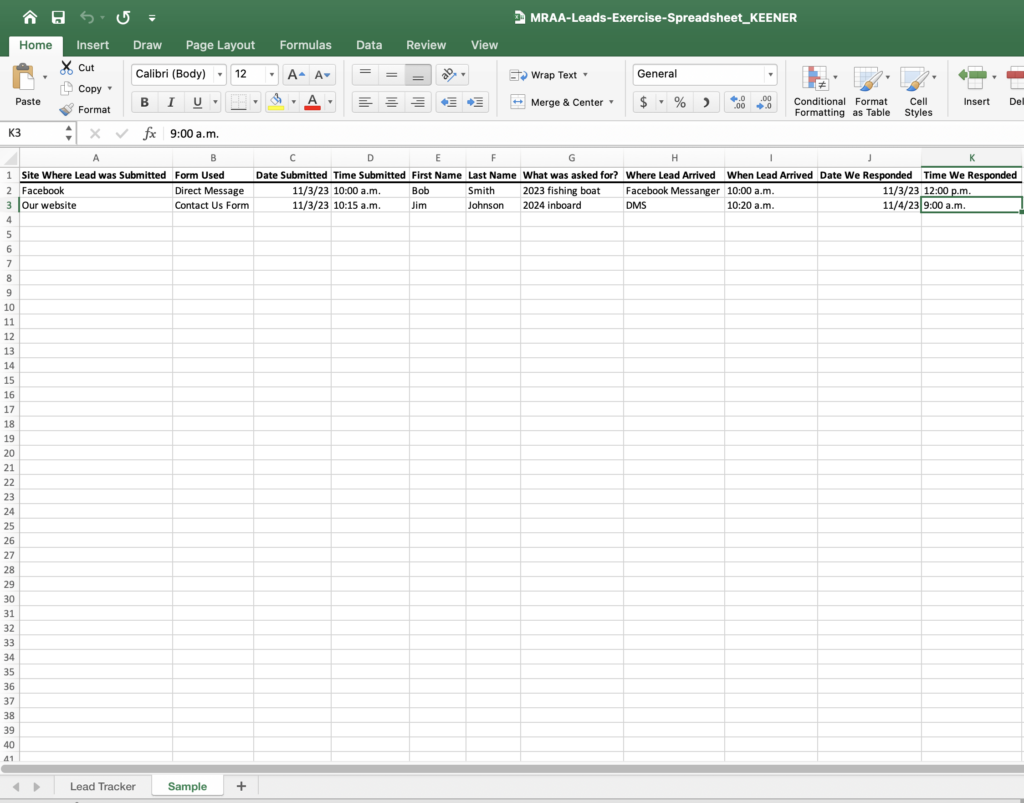Center cell text horizontally
This screenshot has height=803, width=1024.
point(391,102)
